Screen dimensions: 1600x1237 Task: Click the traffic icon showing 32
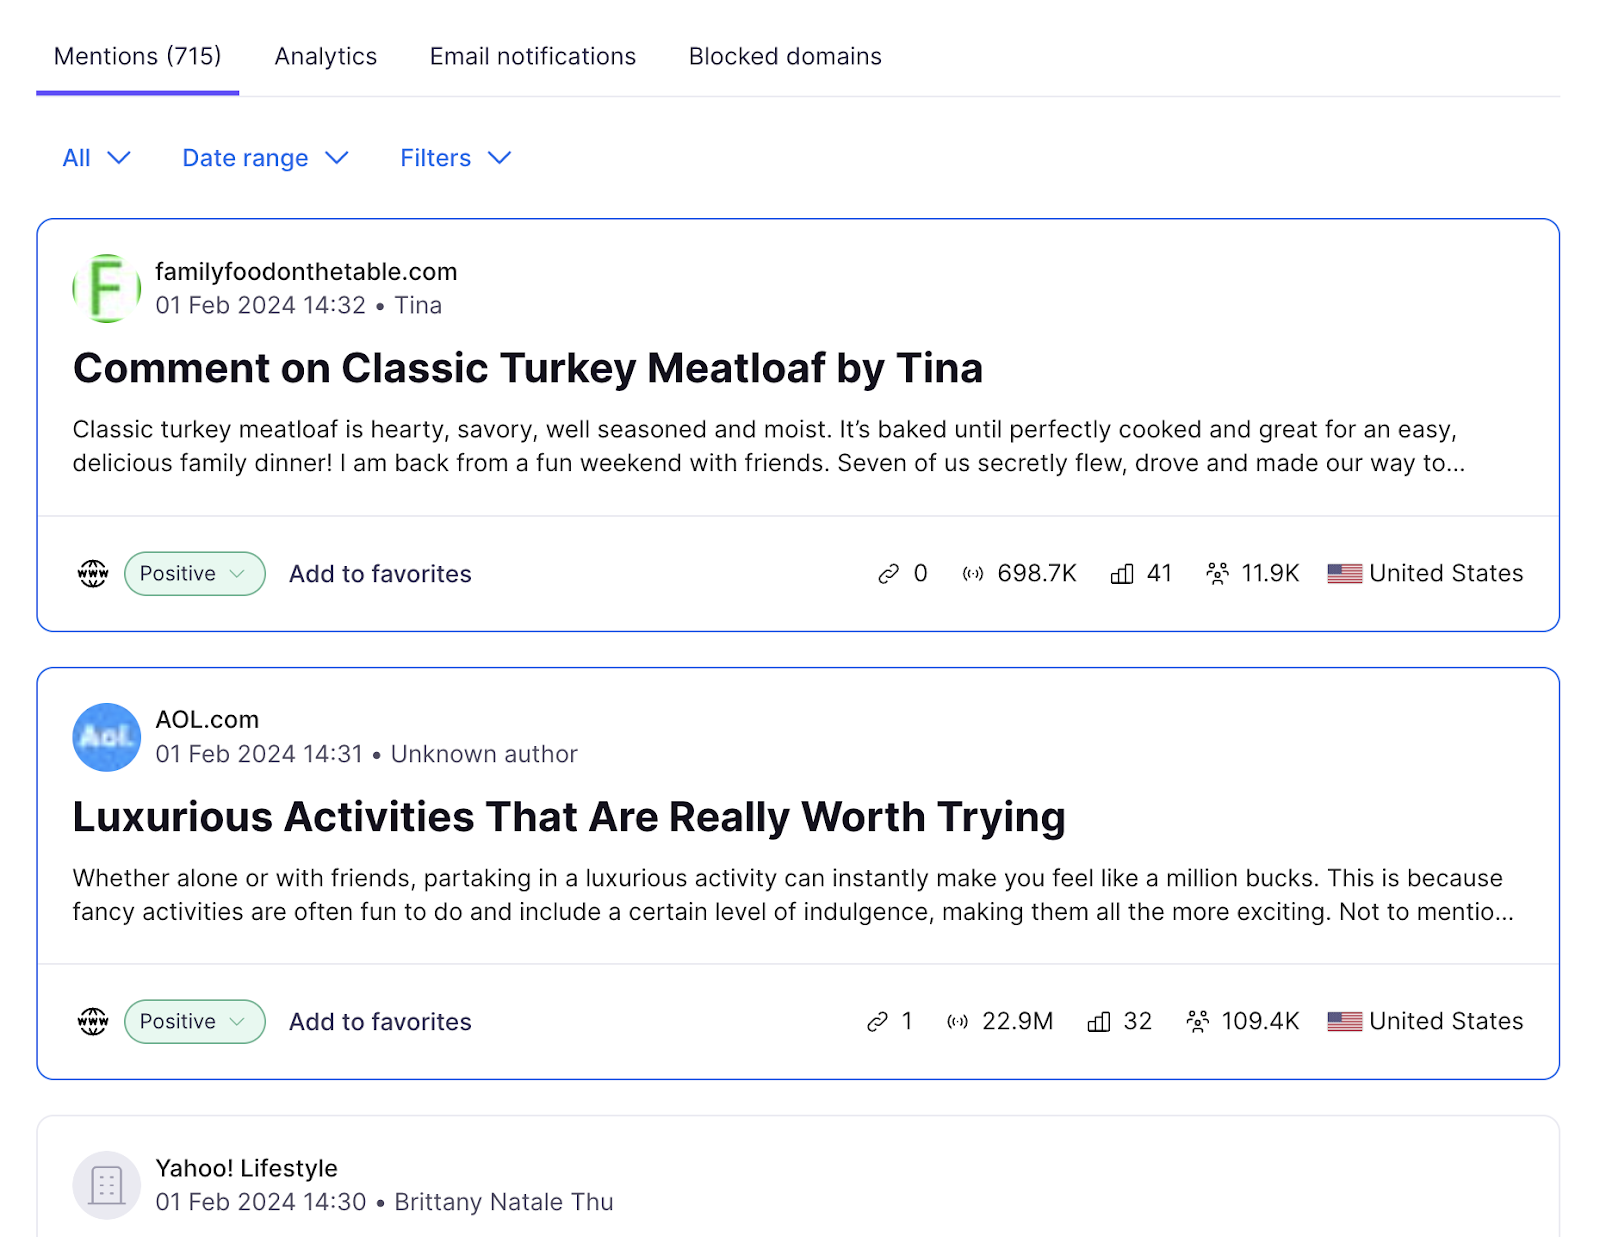(x=1098, y=1021)
